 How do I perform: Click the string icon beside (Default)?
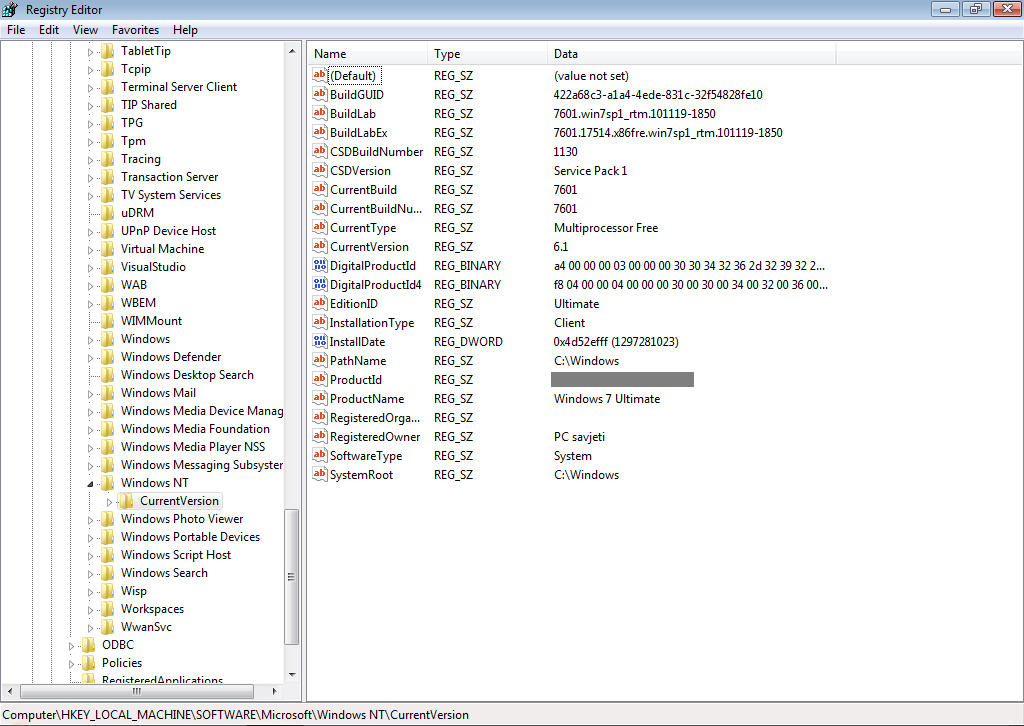(x=319, y=75)
